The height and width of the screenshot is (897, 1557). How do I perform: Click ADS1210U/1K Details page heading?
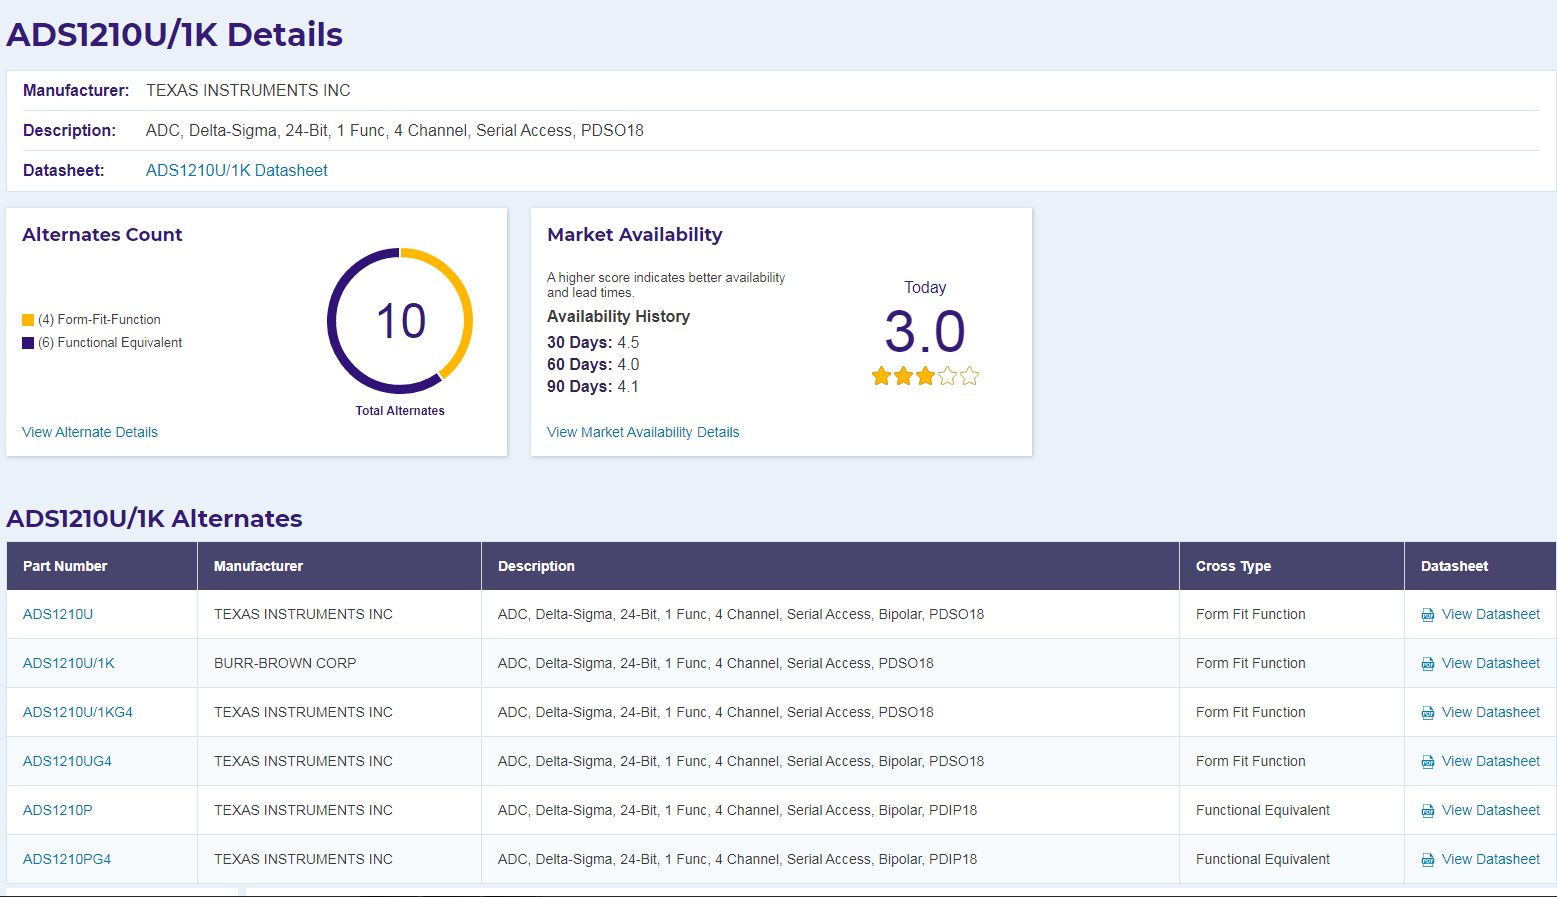click(175, 34)
